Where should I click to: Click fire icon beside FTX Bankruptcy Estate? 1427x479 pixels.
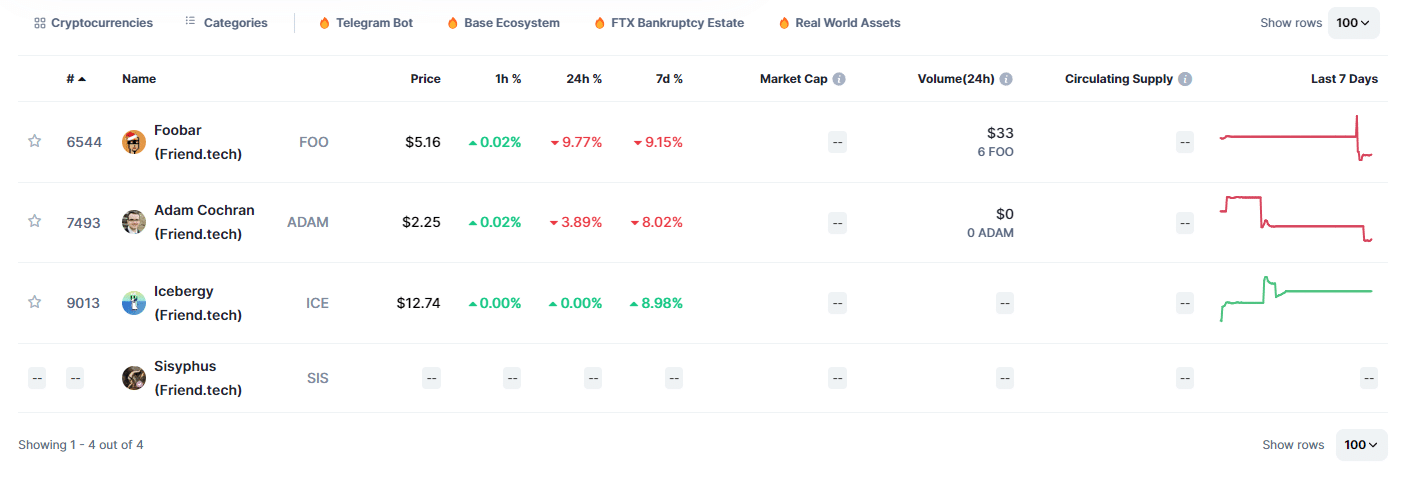pyautogui.click(x=599, y=23)
